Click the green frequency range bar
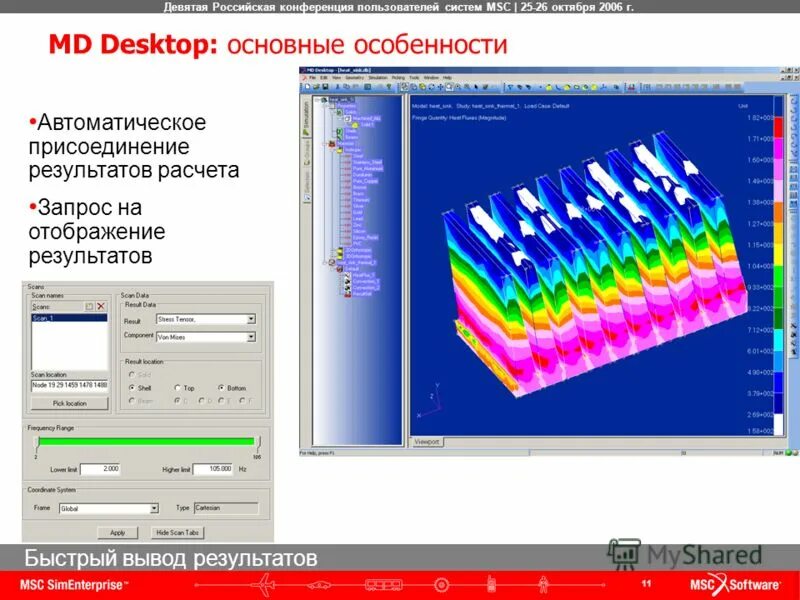This screenshot has height=600, width=800. click(146, 441)
